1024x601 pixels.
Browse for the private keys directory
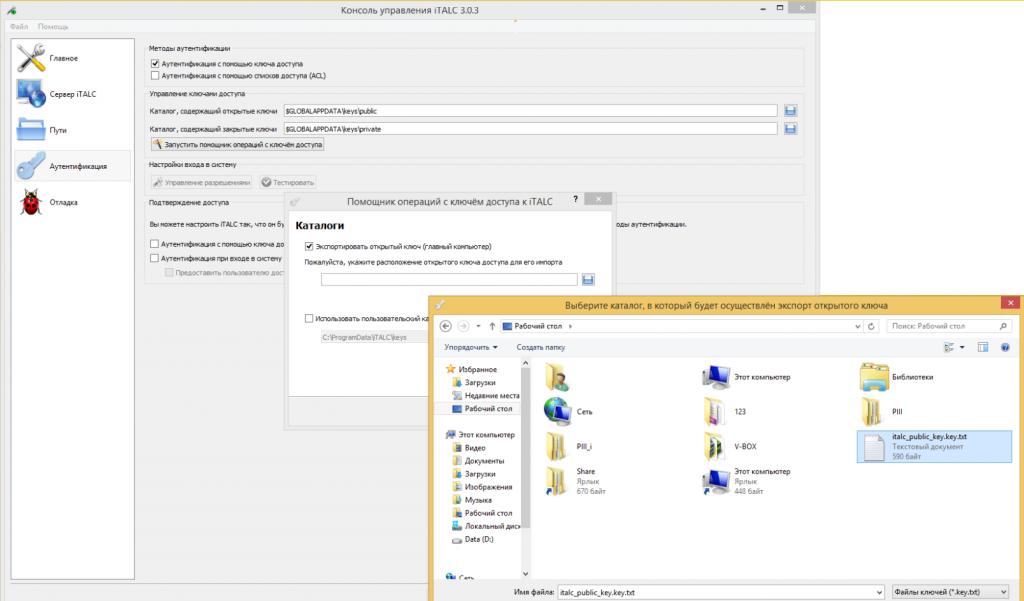pyautogui.click(x=790, y=129)
